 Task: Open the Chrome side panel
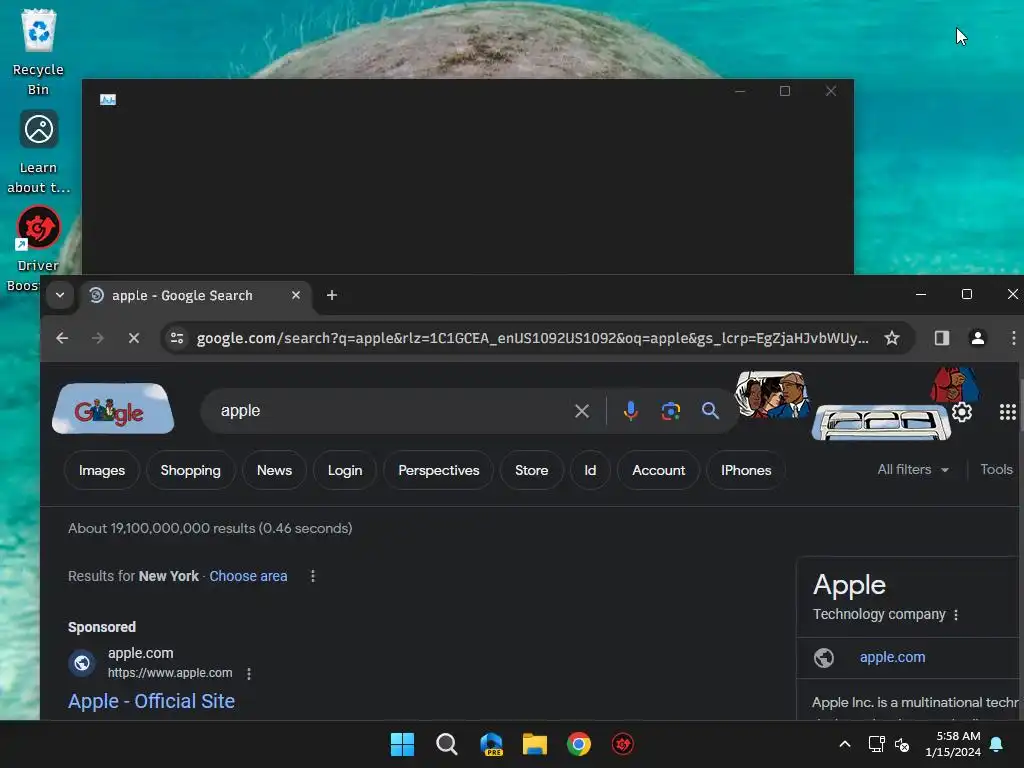point(942,338)
